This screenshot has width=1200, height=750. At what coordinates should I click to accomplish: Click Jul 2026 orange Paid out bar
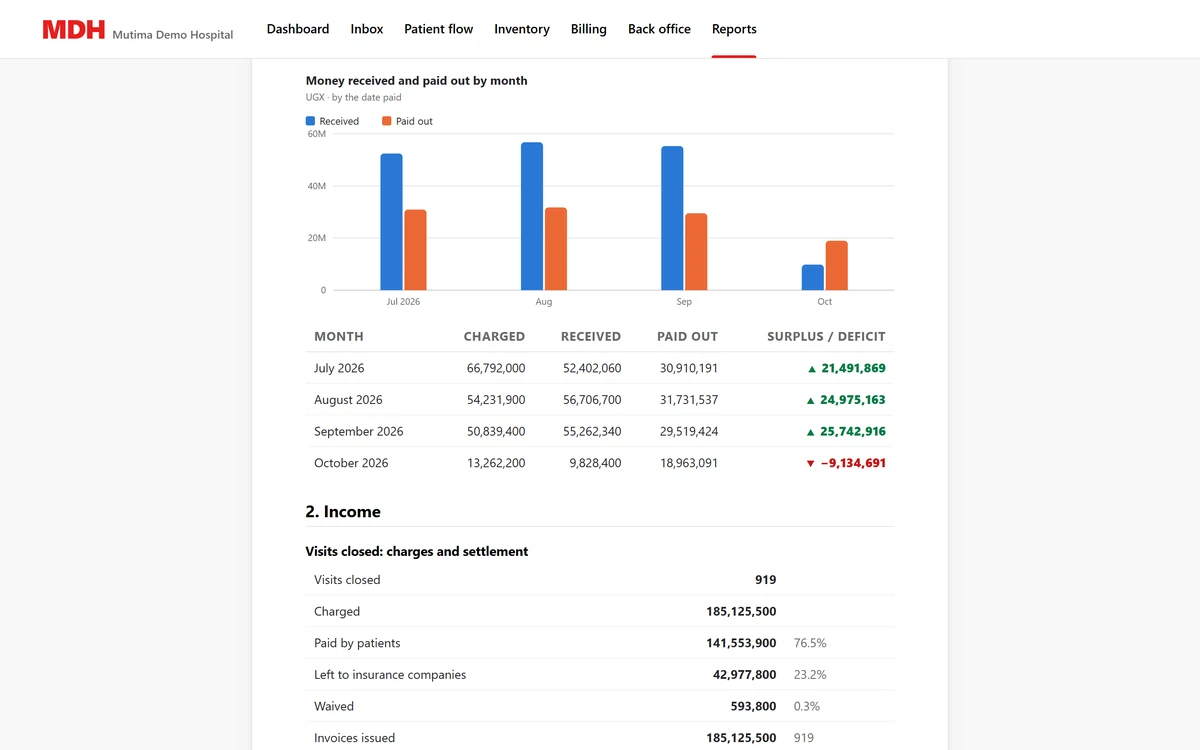pos(415,250)
